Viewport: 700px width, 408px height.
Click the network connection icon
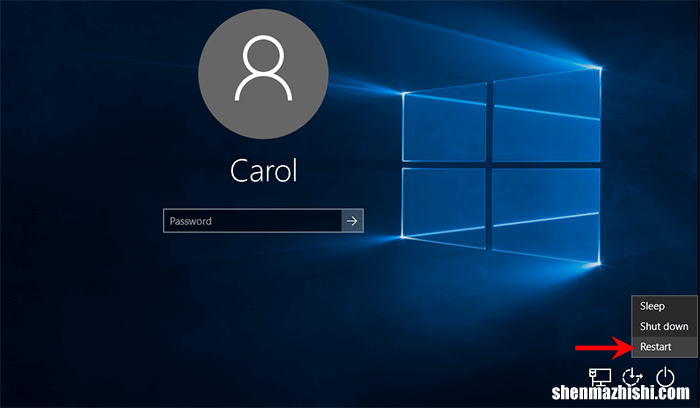click(x=600, y=377)
